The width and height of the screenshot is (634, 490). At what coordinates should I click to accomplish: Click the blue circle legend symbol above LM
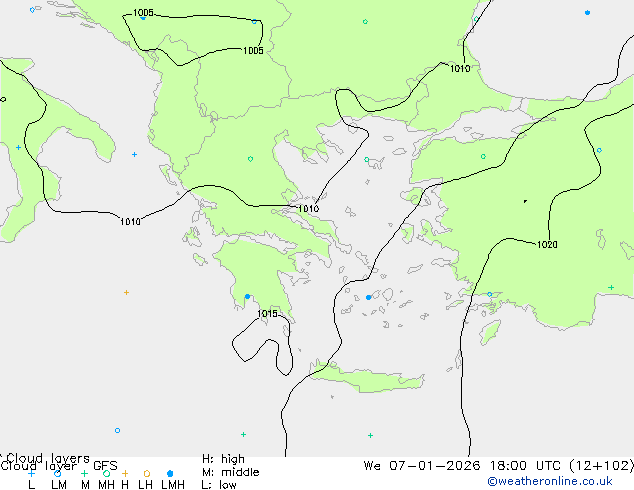coord(58,473)
